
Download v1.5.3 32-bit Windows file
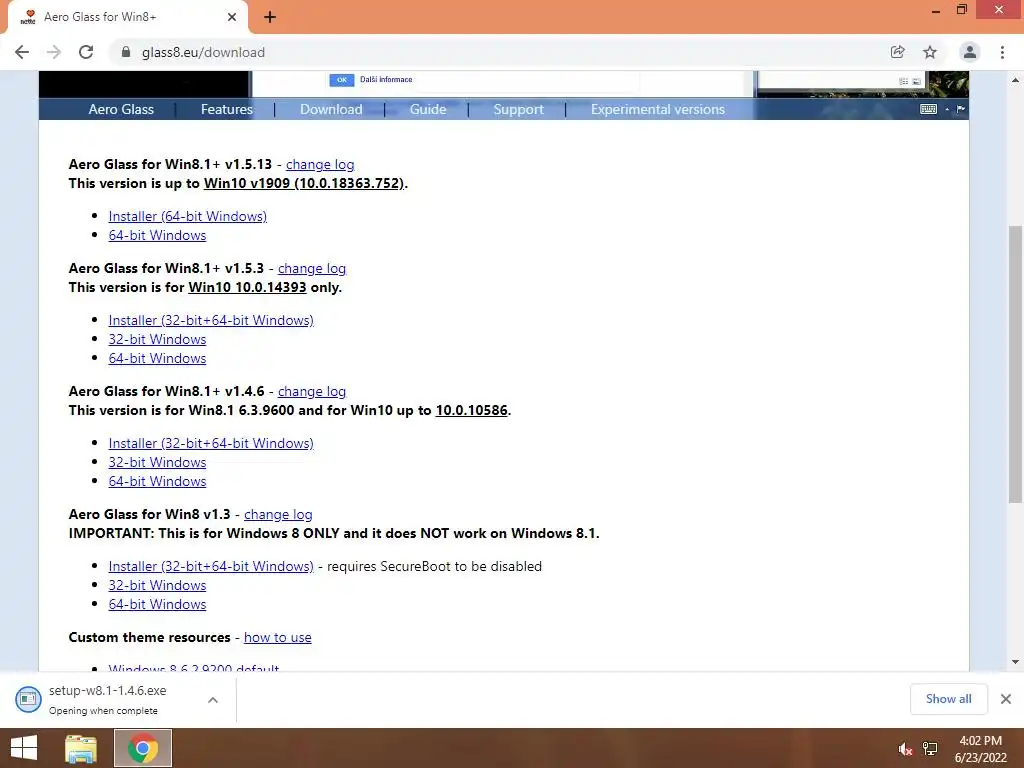coord(157,339)
